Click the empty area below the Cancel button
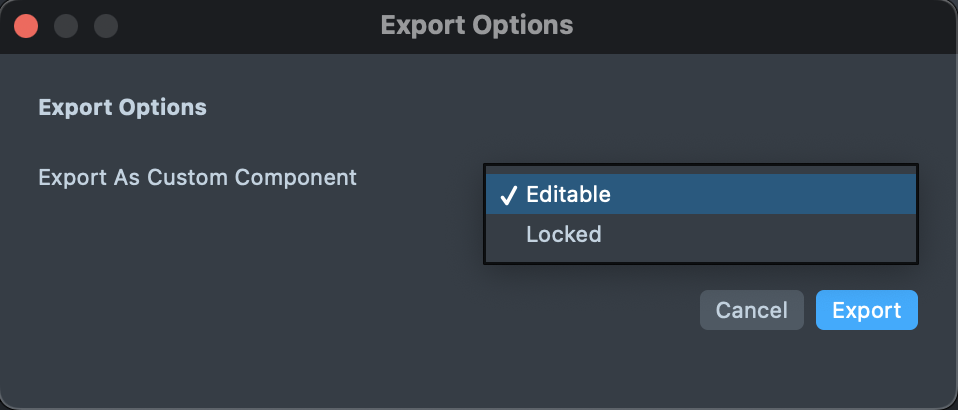The image size is (958, 410). [750, 365]
